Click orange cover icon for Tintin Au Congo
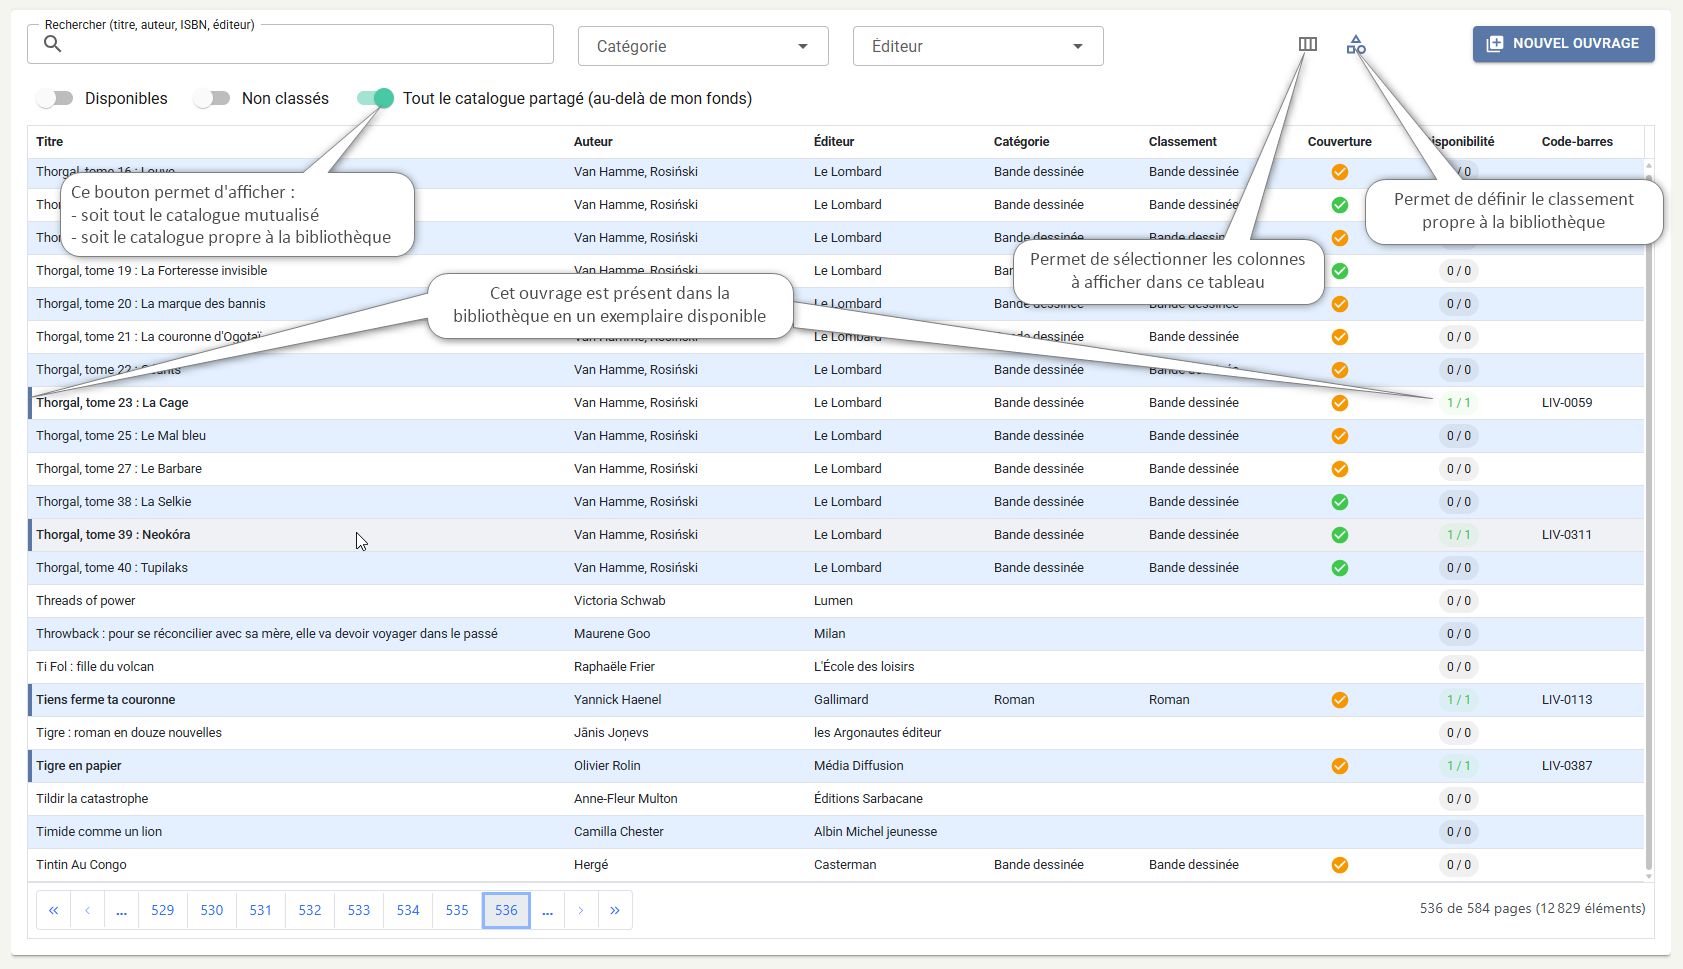The width and height of the screenshot is (1683, 969). tap(1340, 865)
